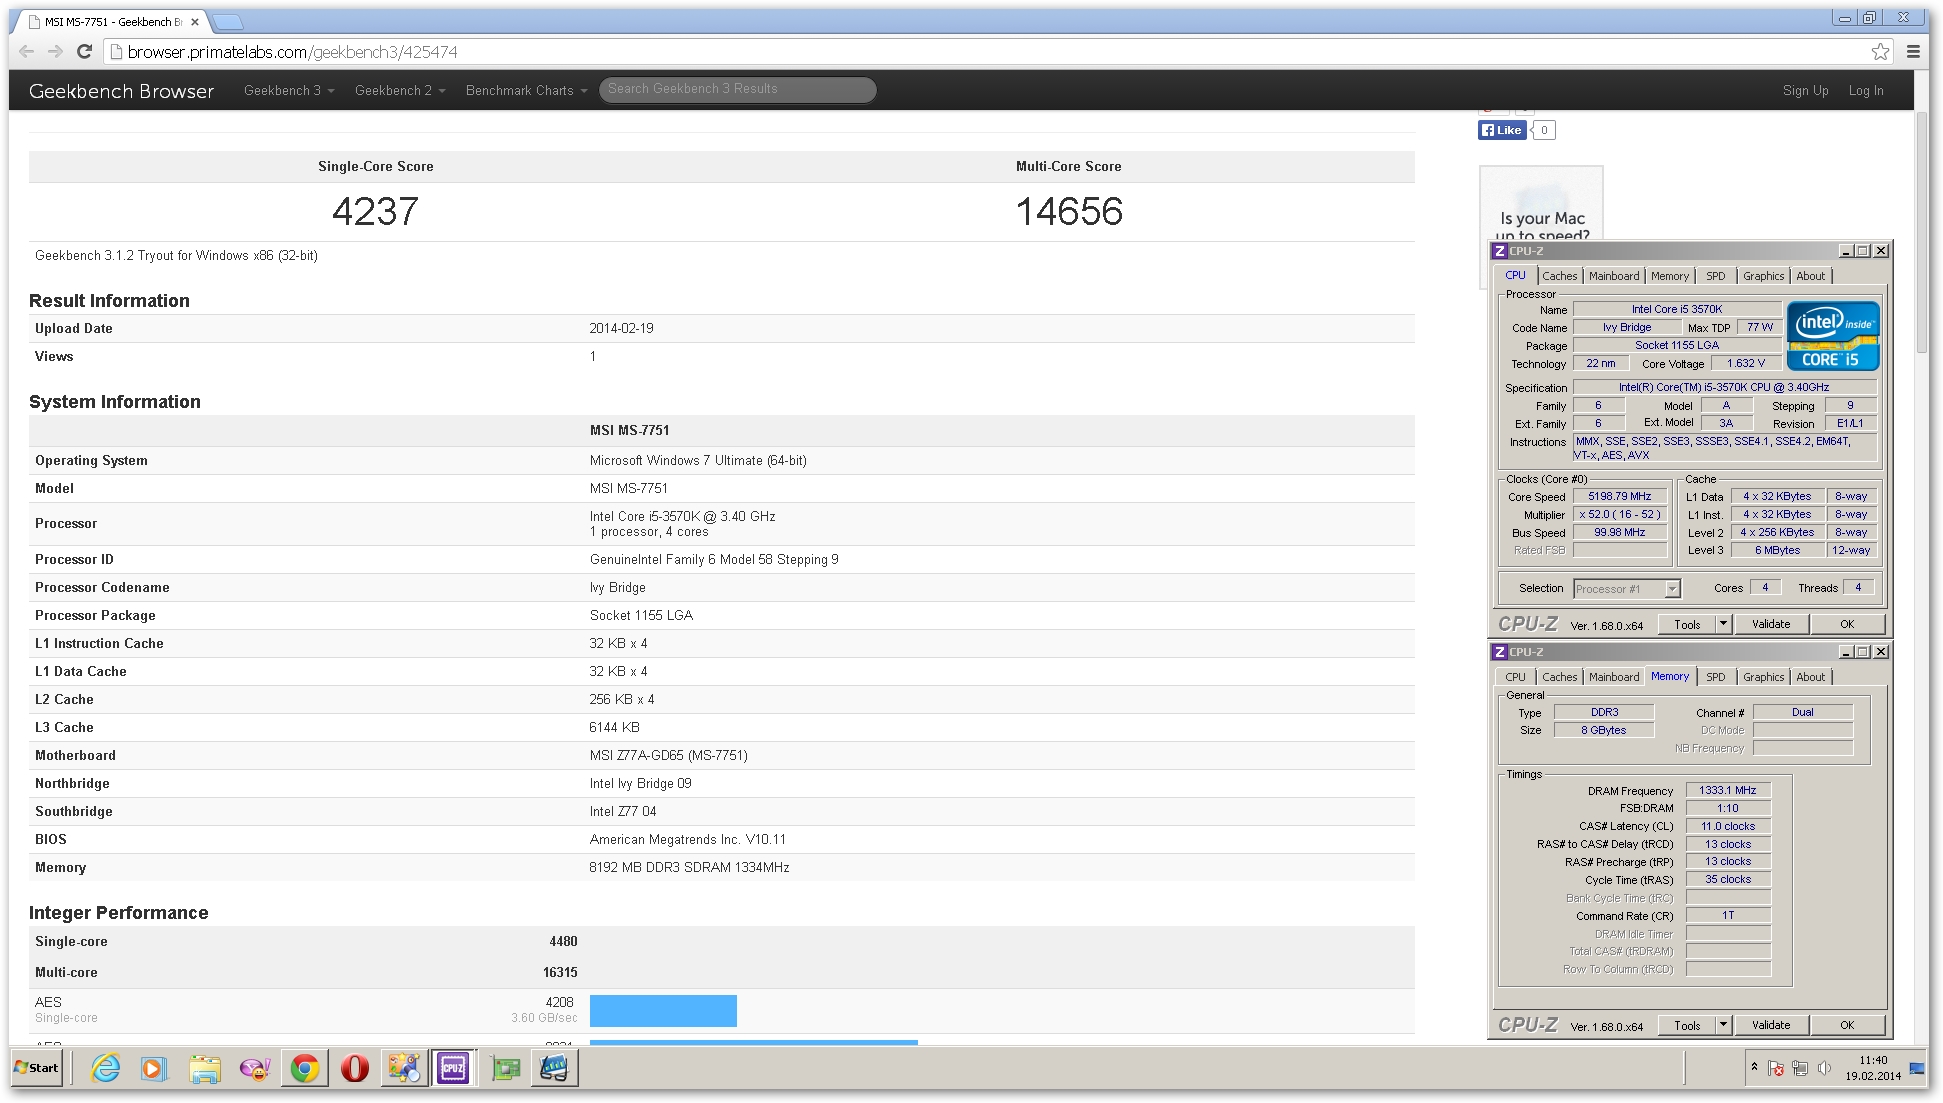Click the glasses-and-chart taskbar icon
Screen dimensions: 1943x1103
(x=554, y=1068)
